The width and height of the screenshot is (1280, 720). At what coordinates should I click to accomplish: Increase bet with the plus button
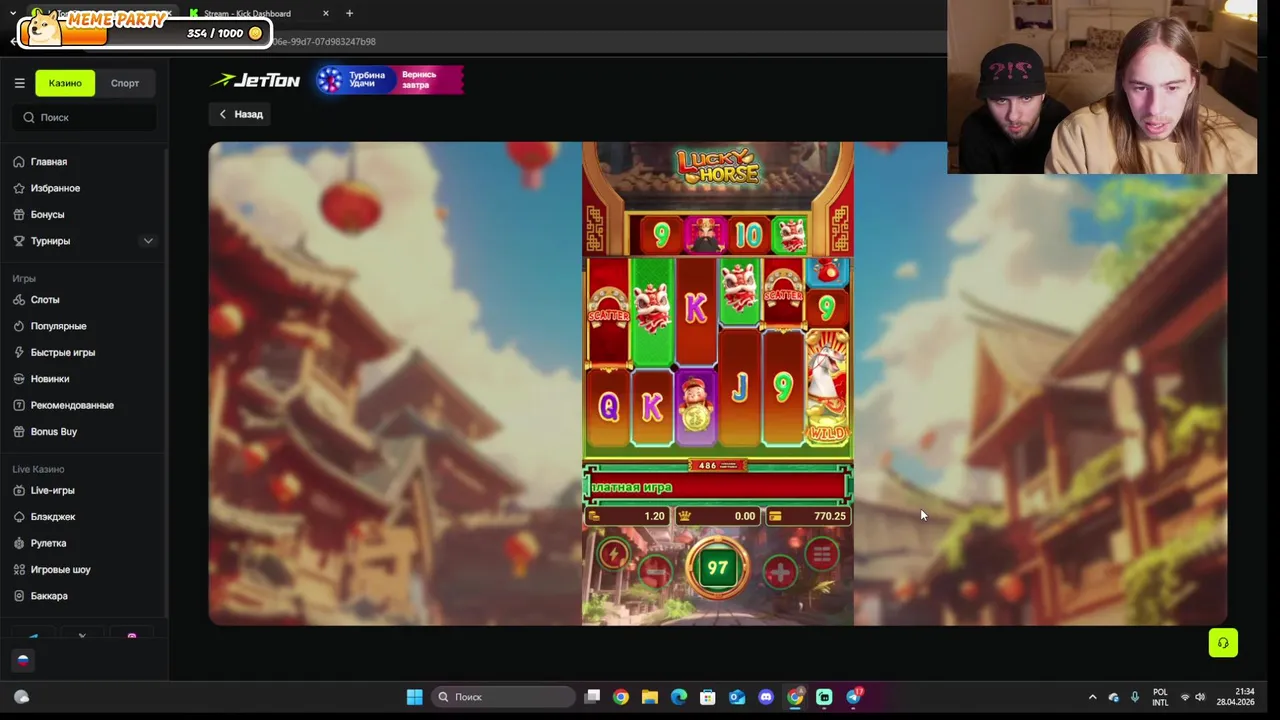(780, 572)
